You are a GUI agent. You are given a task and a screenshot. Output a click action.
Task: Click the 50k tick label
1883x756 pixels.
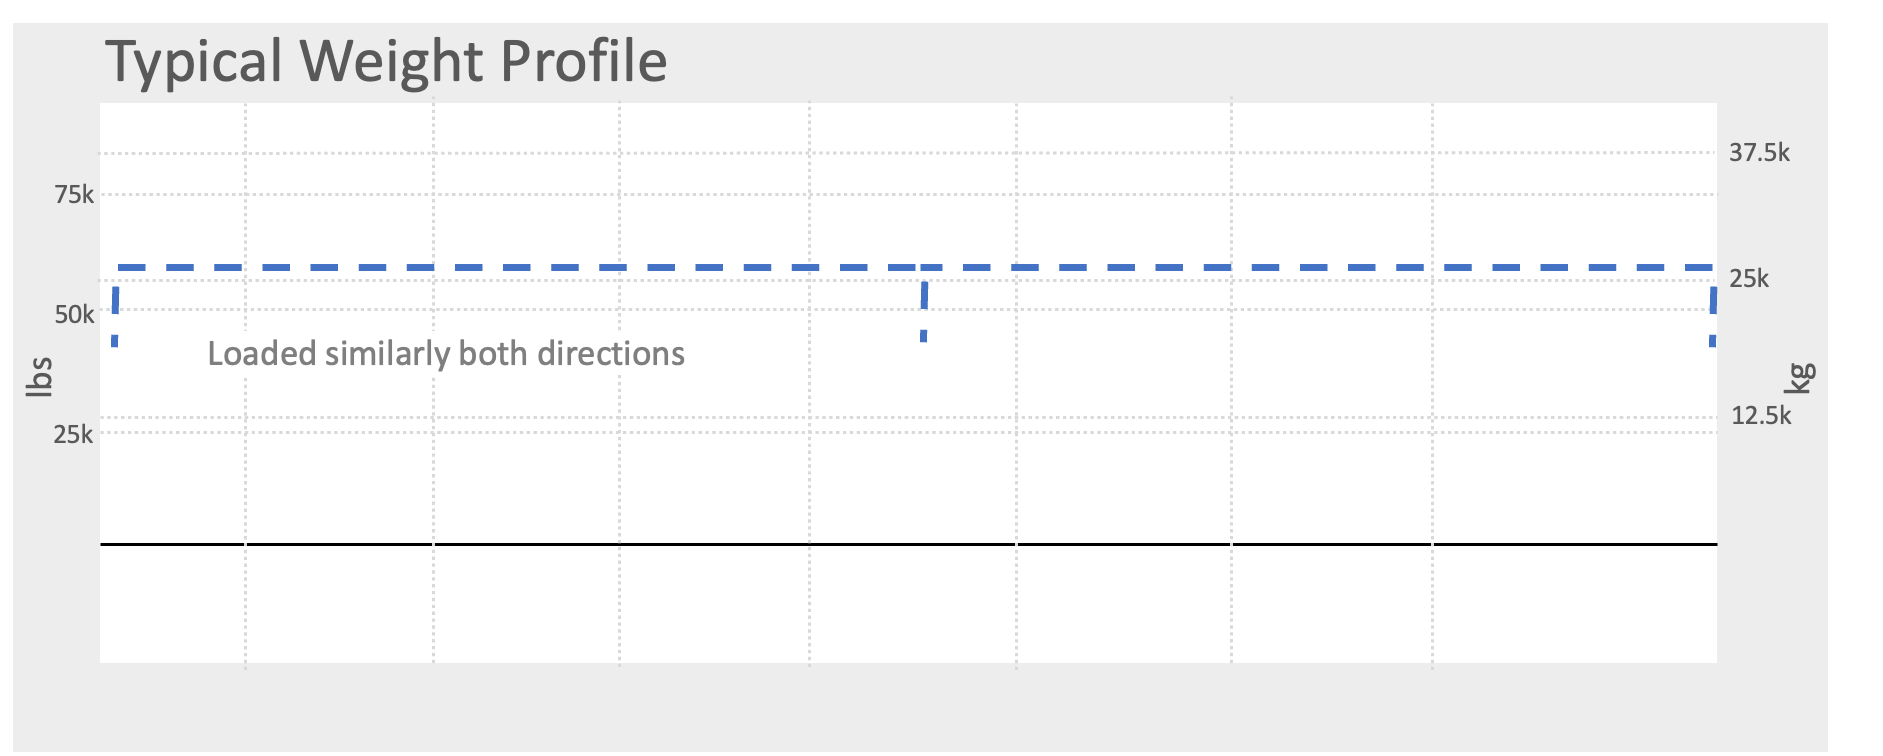point(74,315)
